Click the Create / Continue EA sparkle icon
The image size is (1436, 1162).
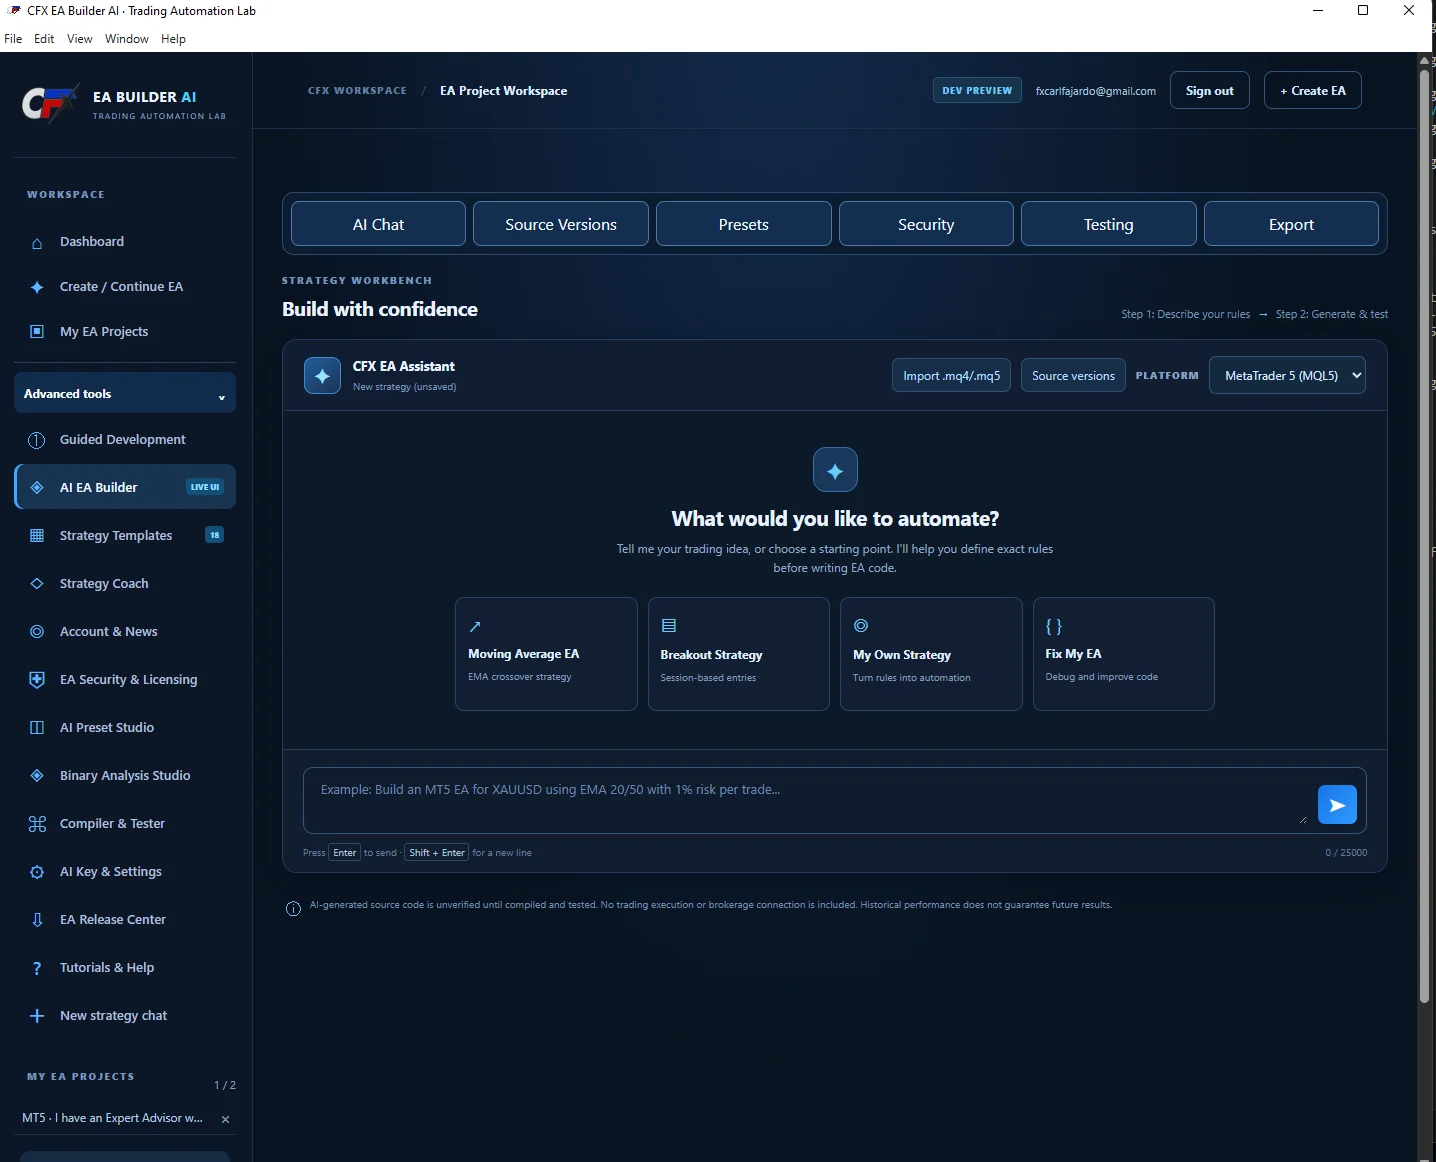(x=37, y=287)
